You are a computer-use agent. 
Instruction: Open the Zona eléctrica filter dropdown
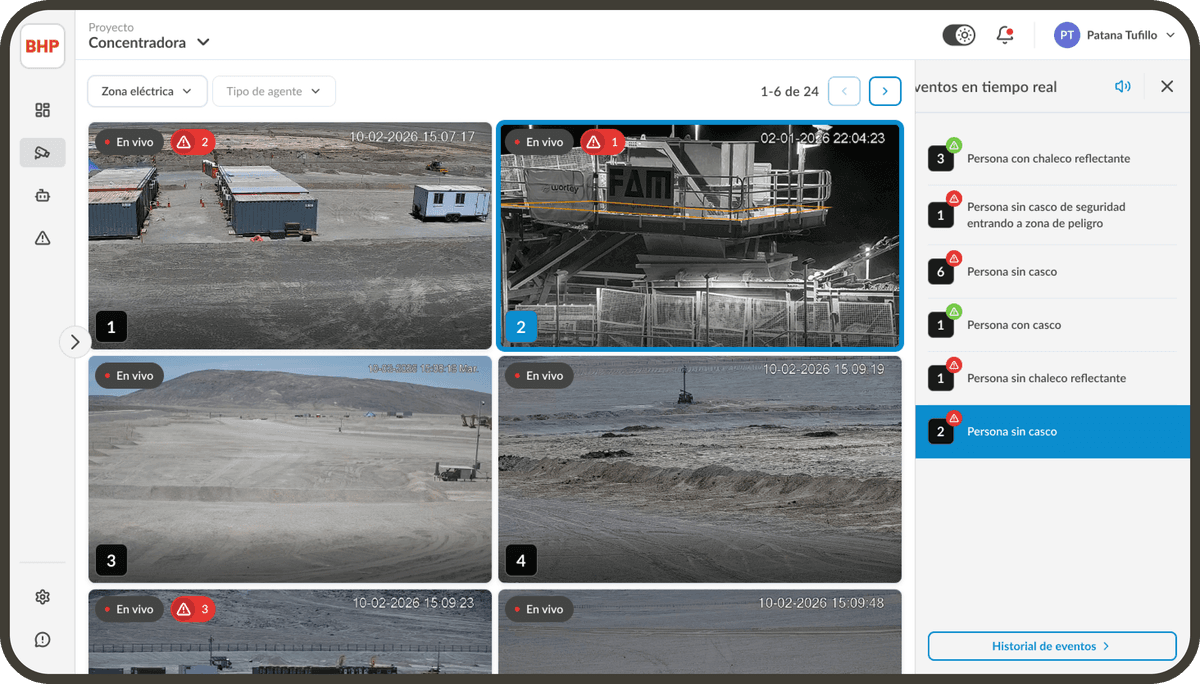click(x=147, y=90)
